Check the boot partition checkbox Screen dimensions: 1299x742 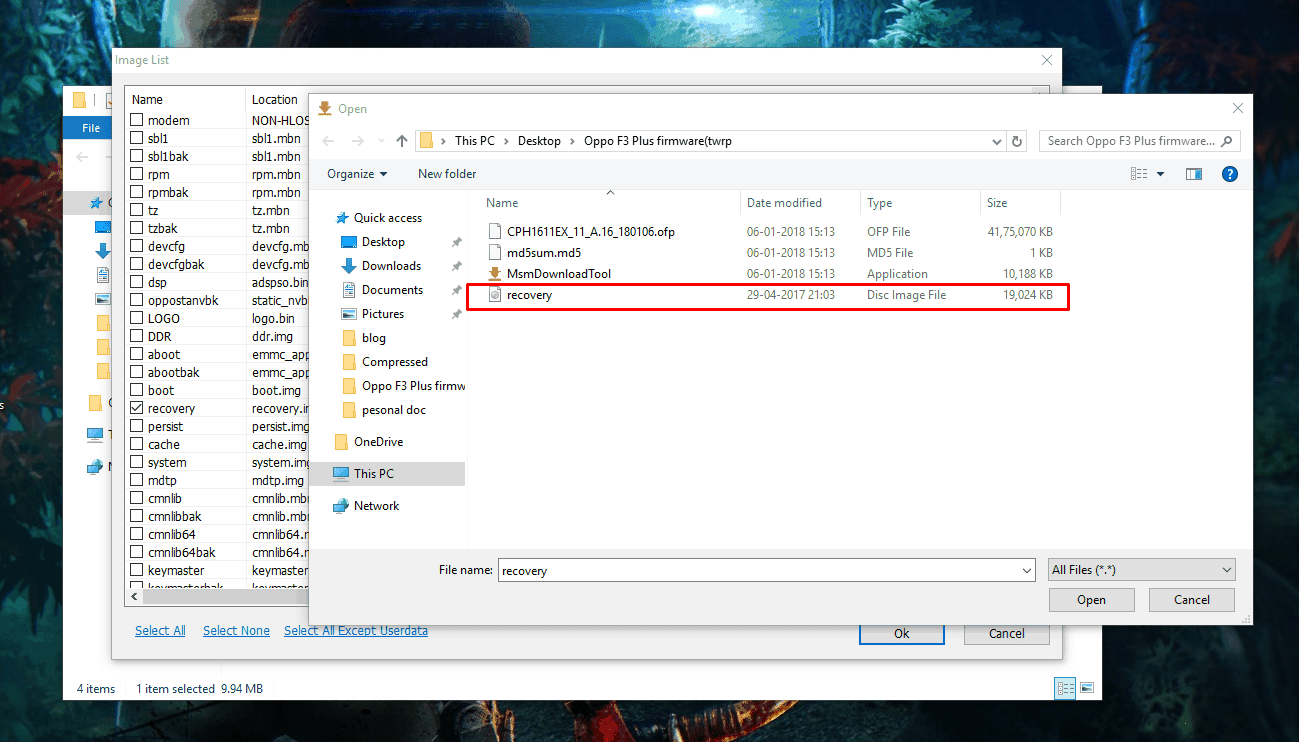pyautogui.click(x=137, y=390)
